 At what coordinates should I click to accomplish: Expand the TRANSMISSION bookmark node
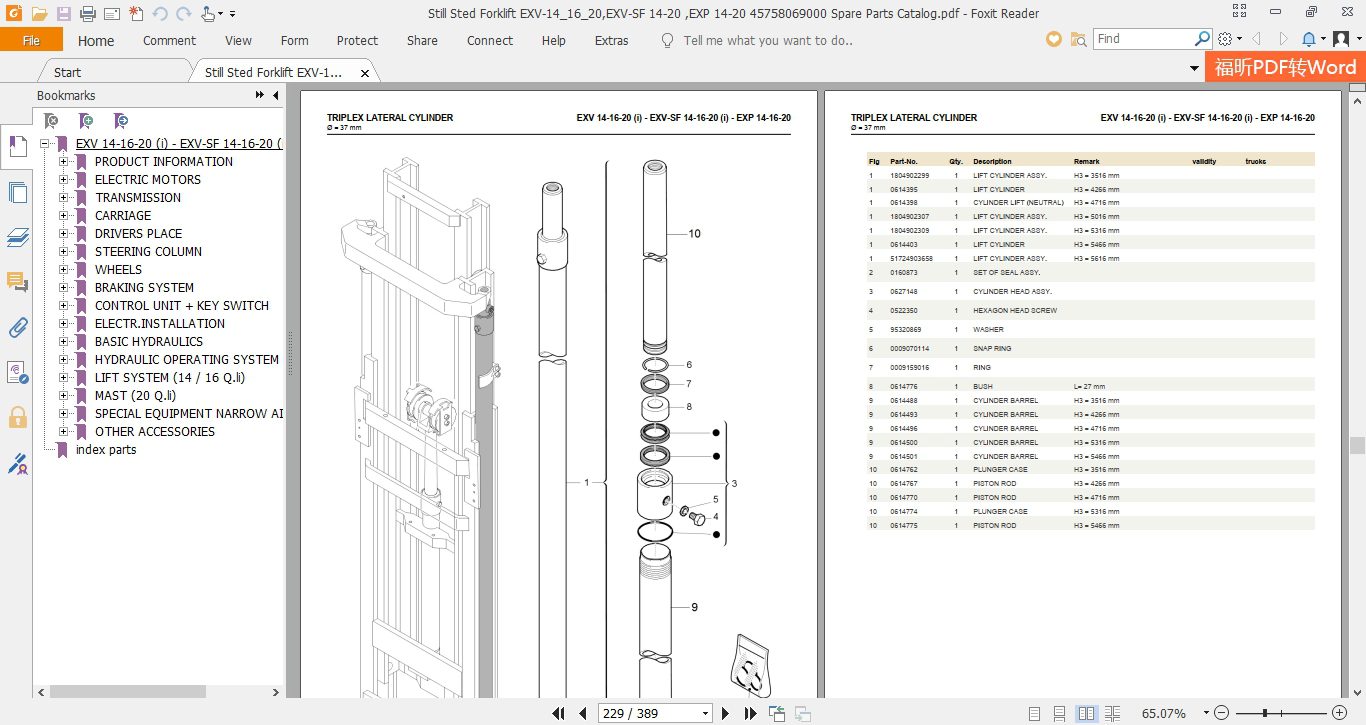point(64,198)
